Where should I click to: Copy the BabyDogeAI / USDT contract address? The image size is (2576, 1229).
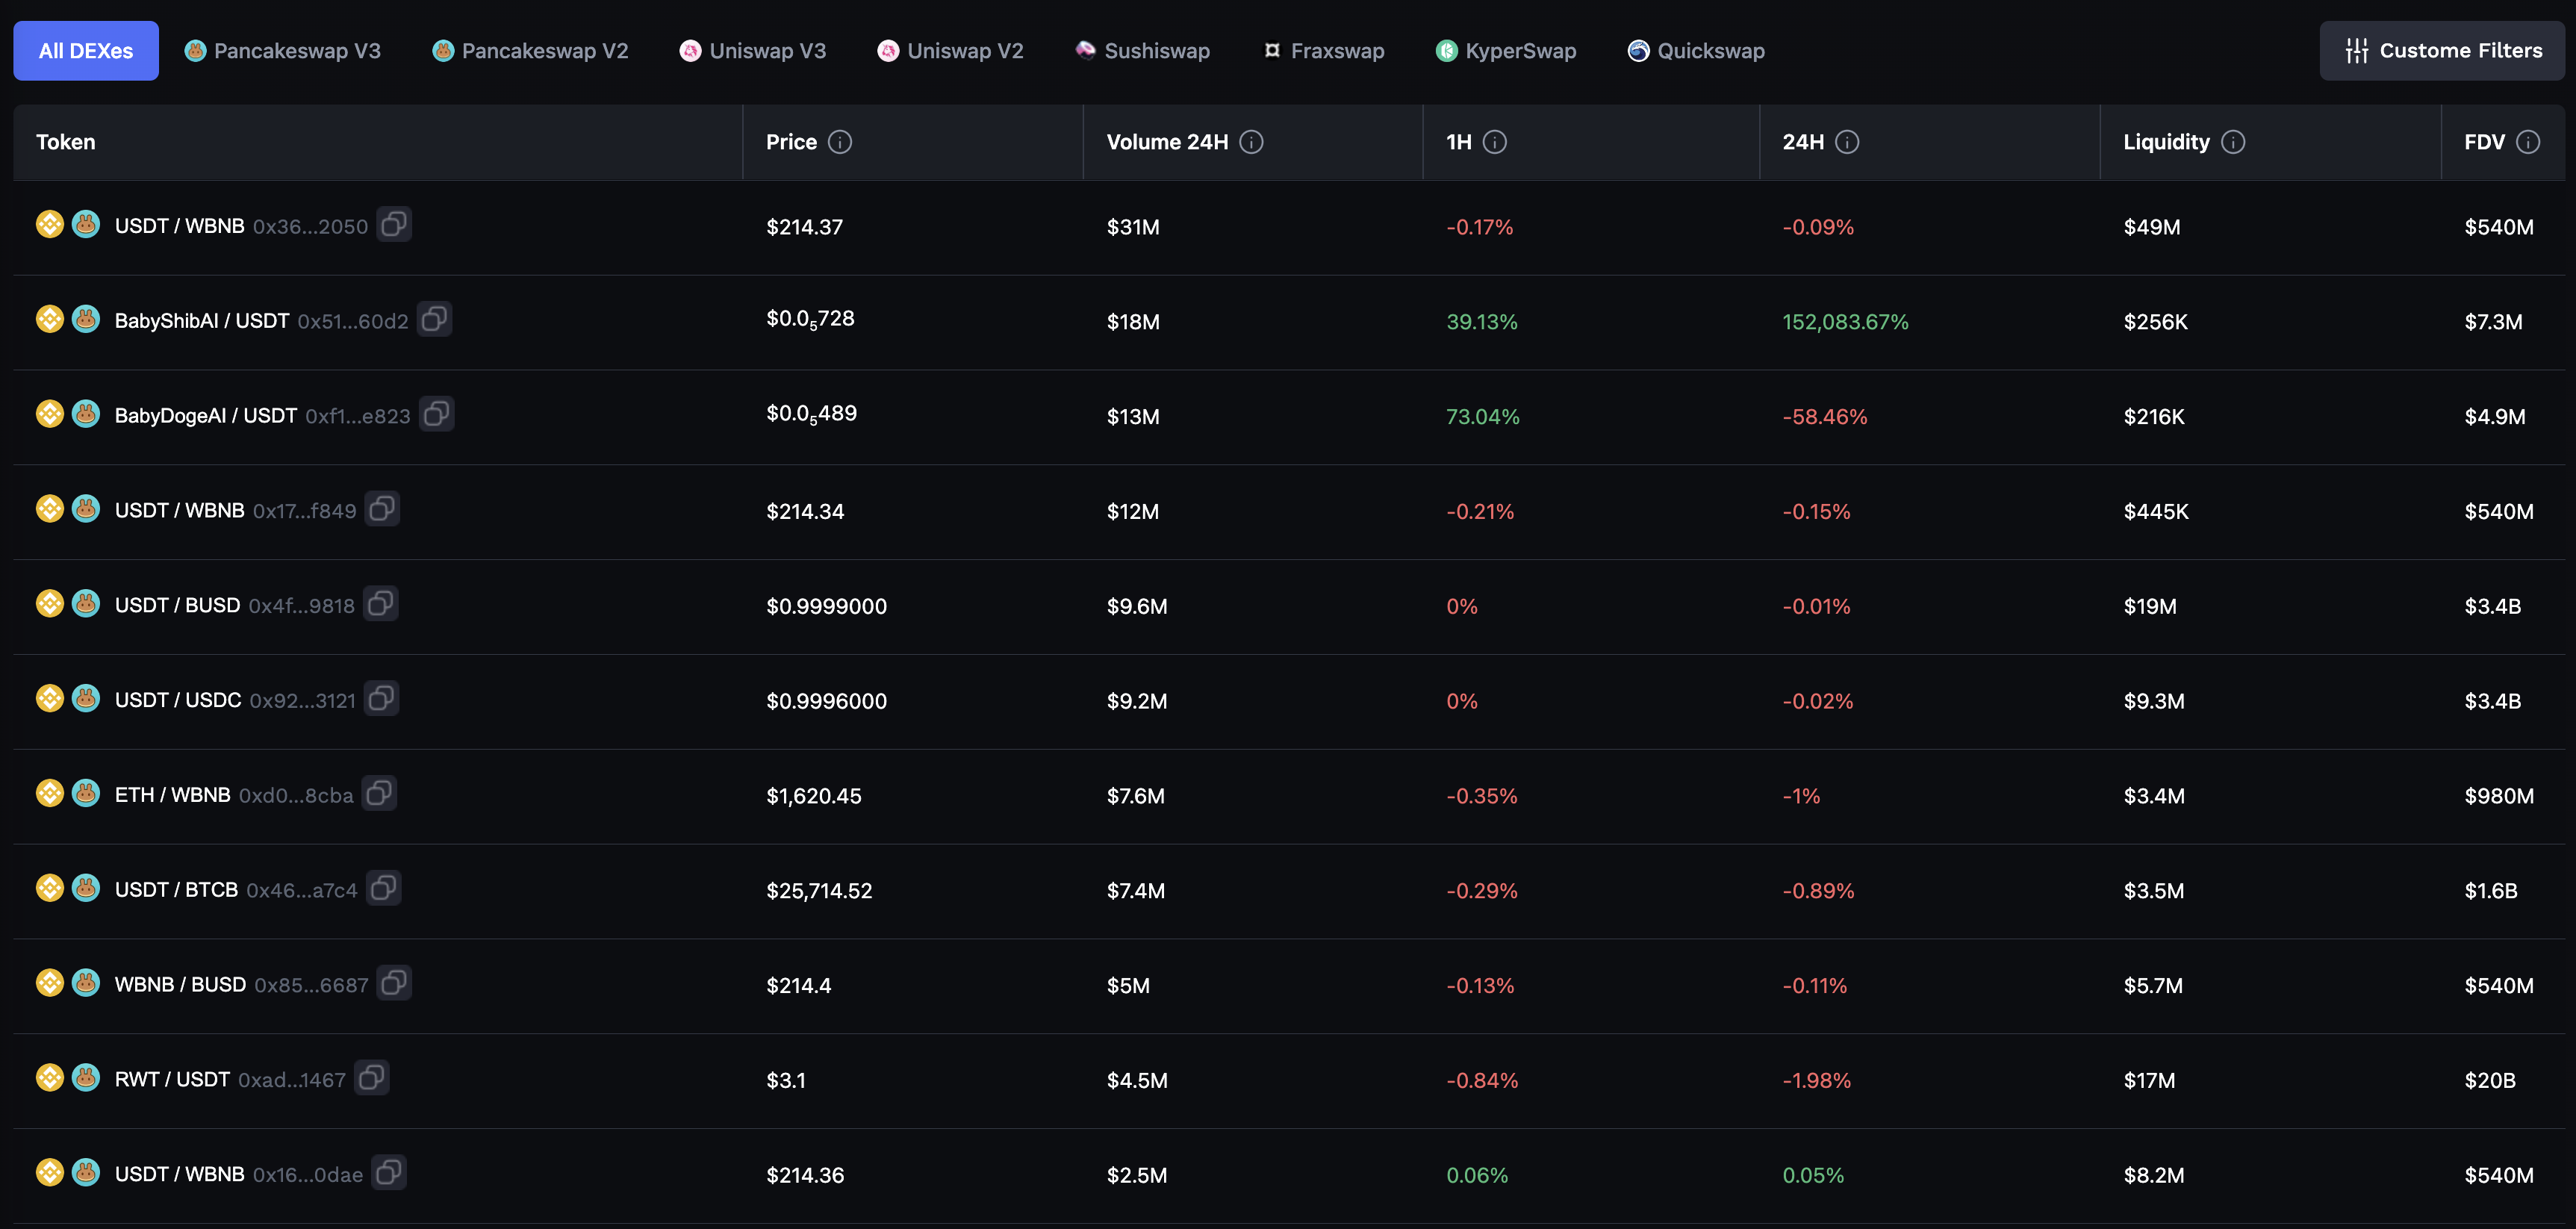pyautogui.click(x=436, y=415)
